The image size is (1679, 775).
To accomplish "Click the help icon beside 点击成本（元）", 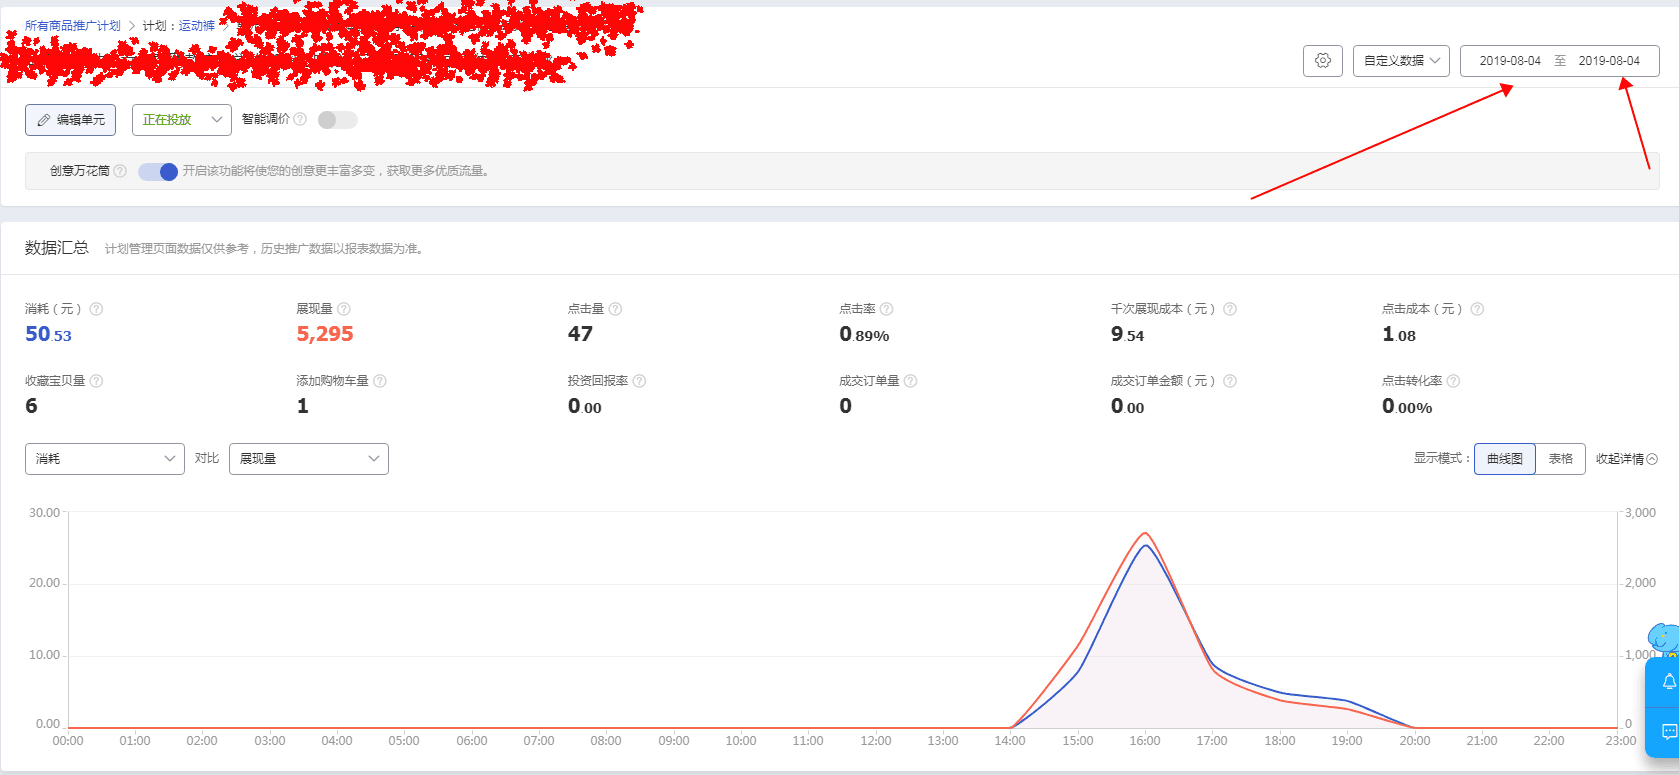I will (x=1477, y=309).
